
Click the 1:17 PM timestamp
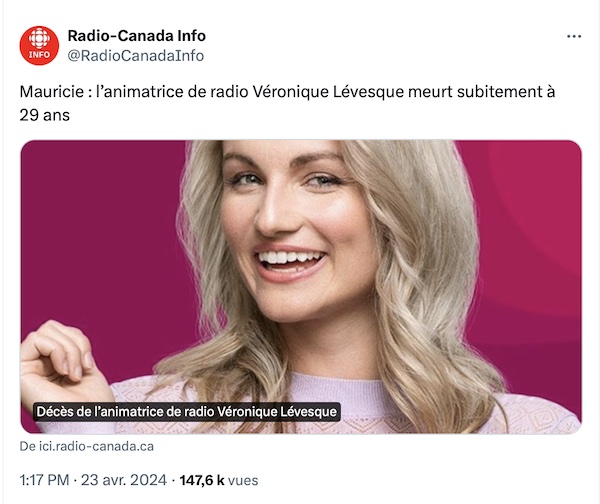[44, 480]
